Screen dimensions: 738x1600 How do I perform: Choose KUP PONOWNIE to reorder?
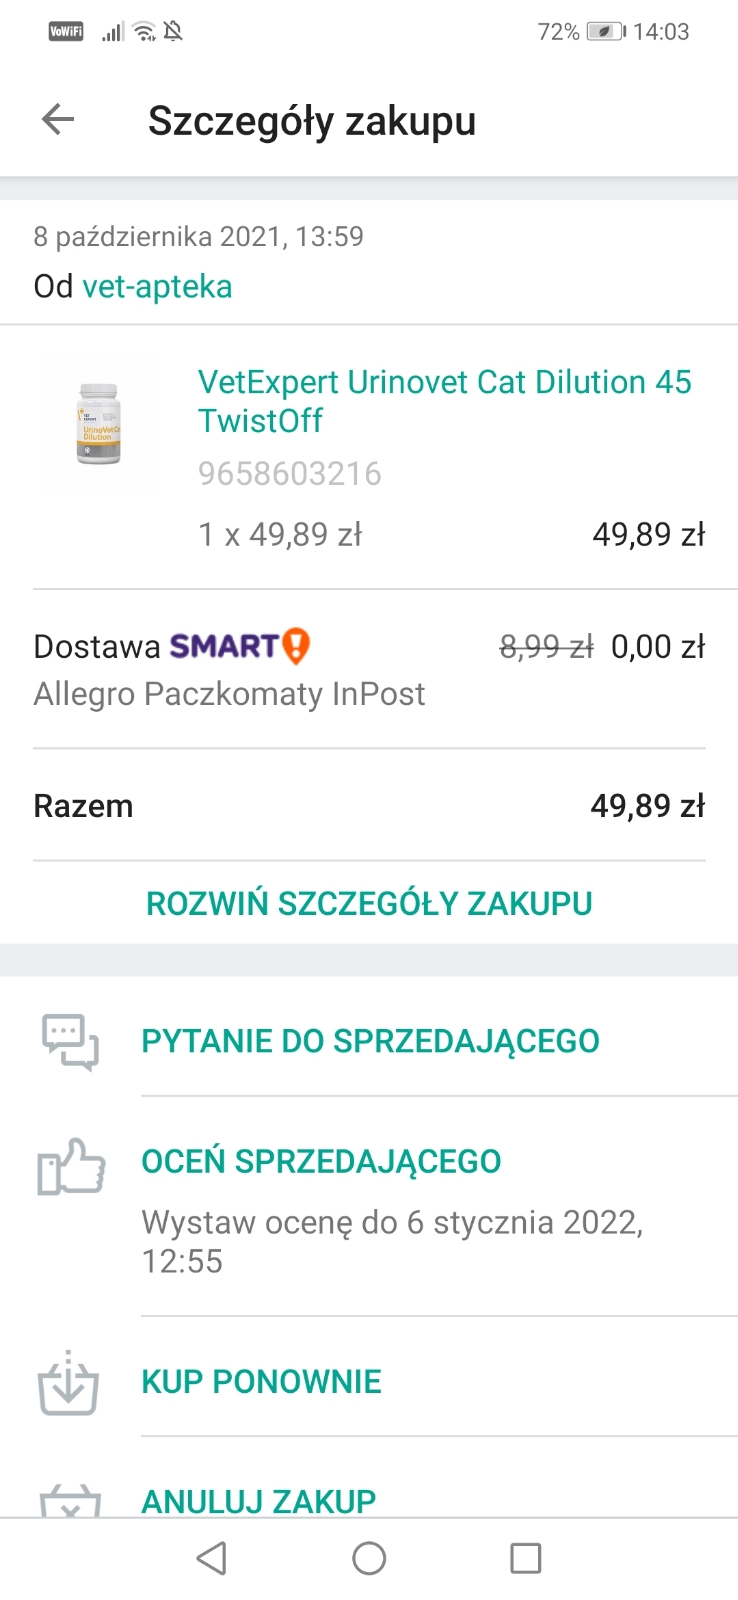point(261,1381)
